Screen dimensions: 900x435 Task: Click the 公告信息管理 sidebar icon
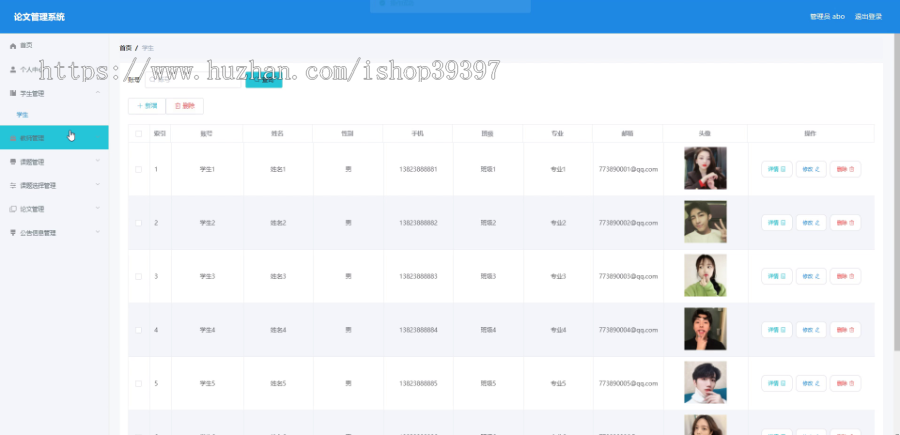click(13, 232)
